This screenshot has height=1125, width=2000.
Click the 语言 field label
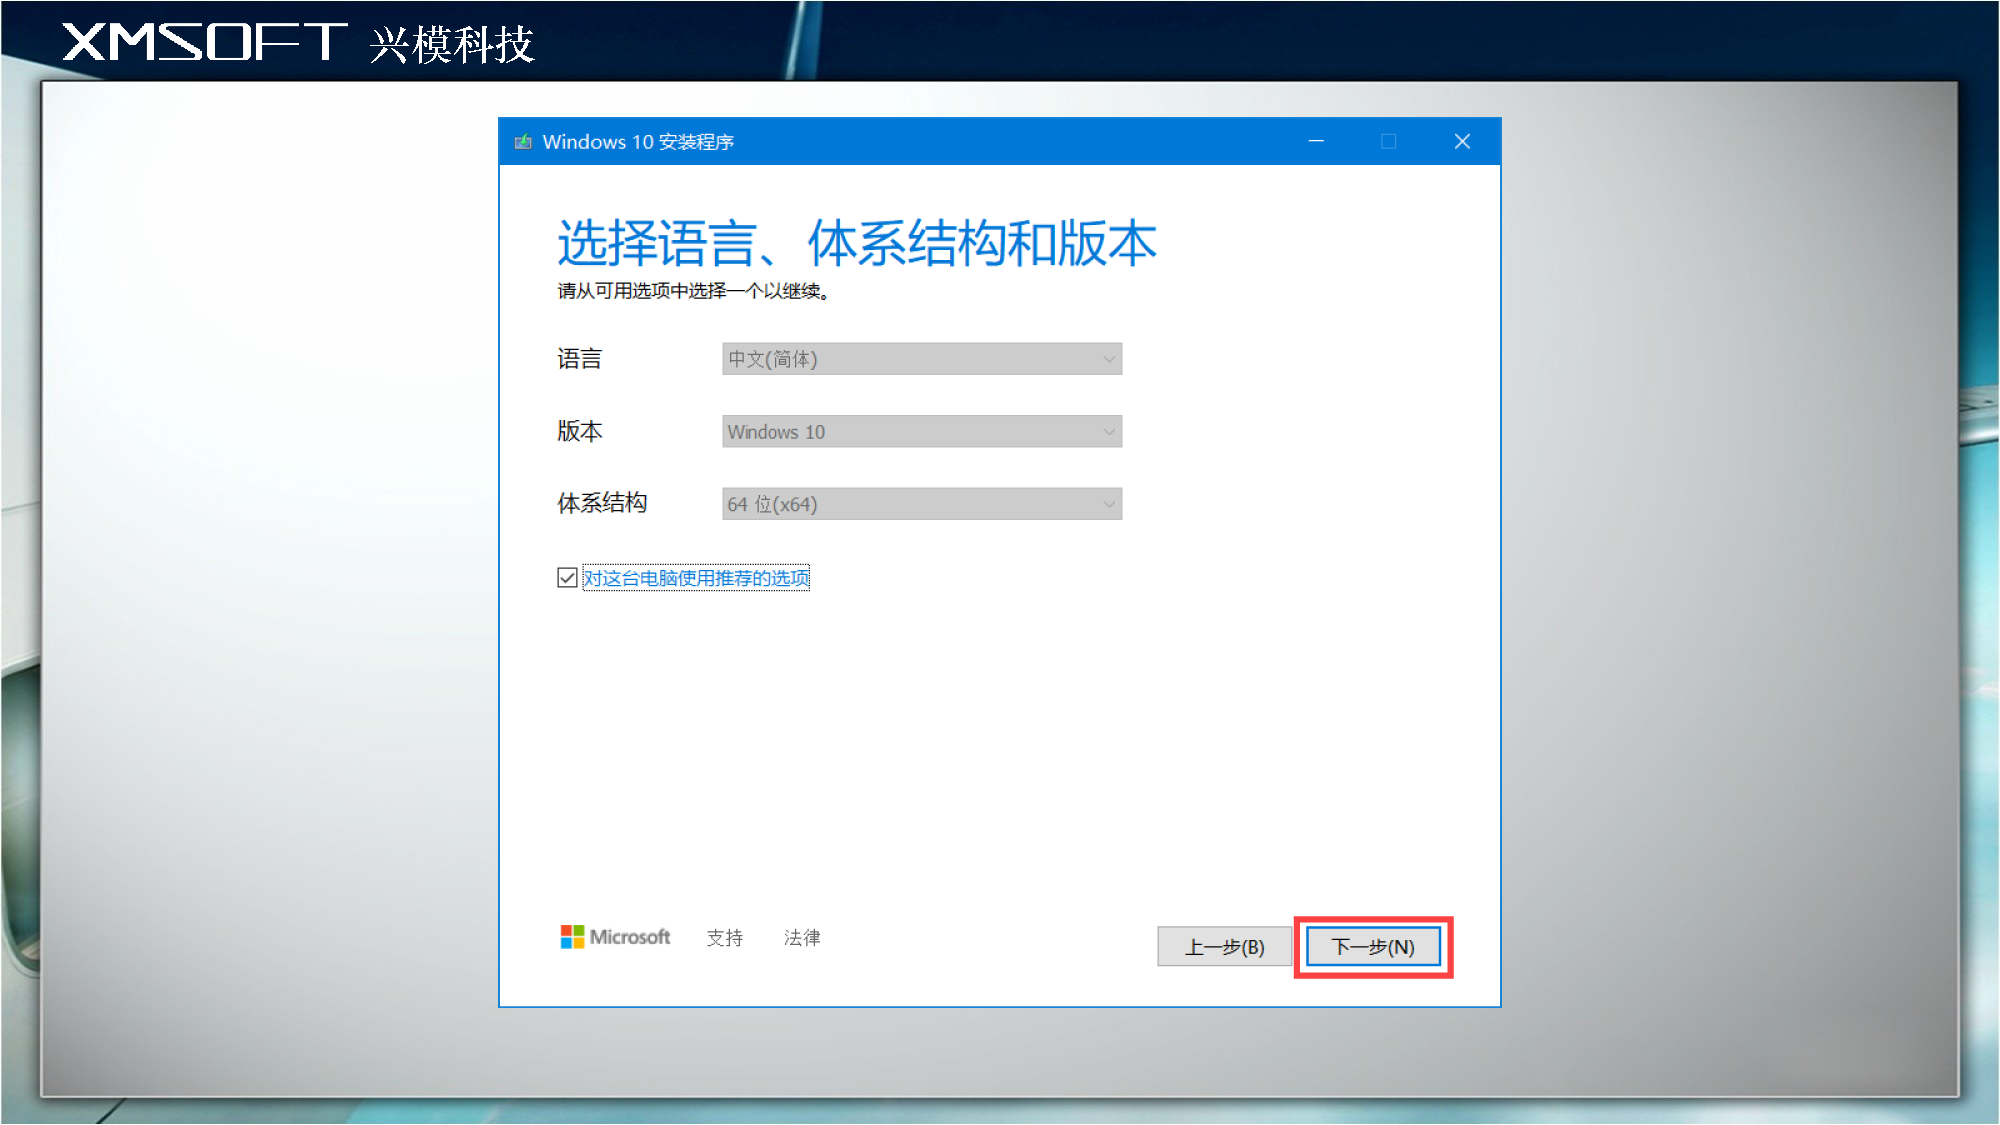580,359
